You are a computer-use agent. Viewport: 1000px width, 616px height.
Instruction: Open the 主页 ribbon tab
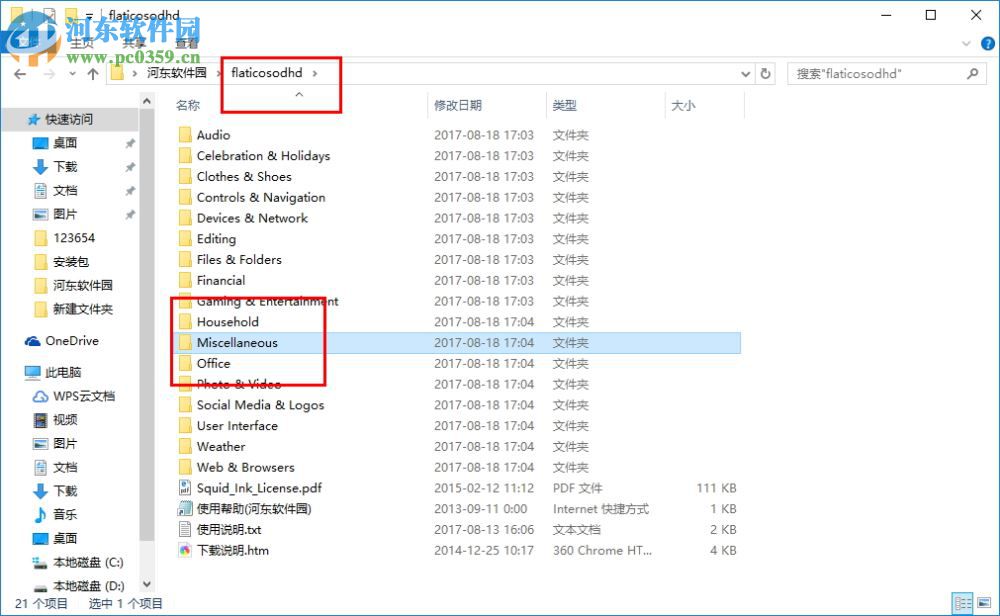point(82,43)
